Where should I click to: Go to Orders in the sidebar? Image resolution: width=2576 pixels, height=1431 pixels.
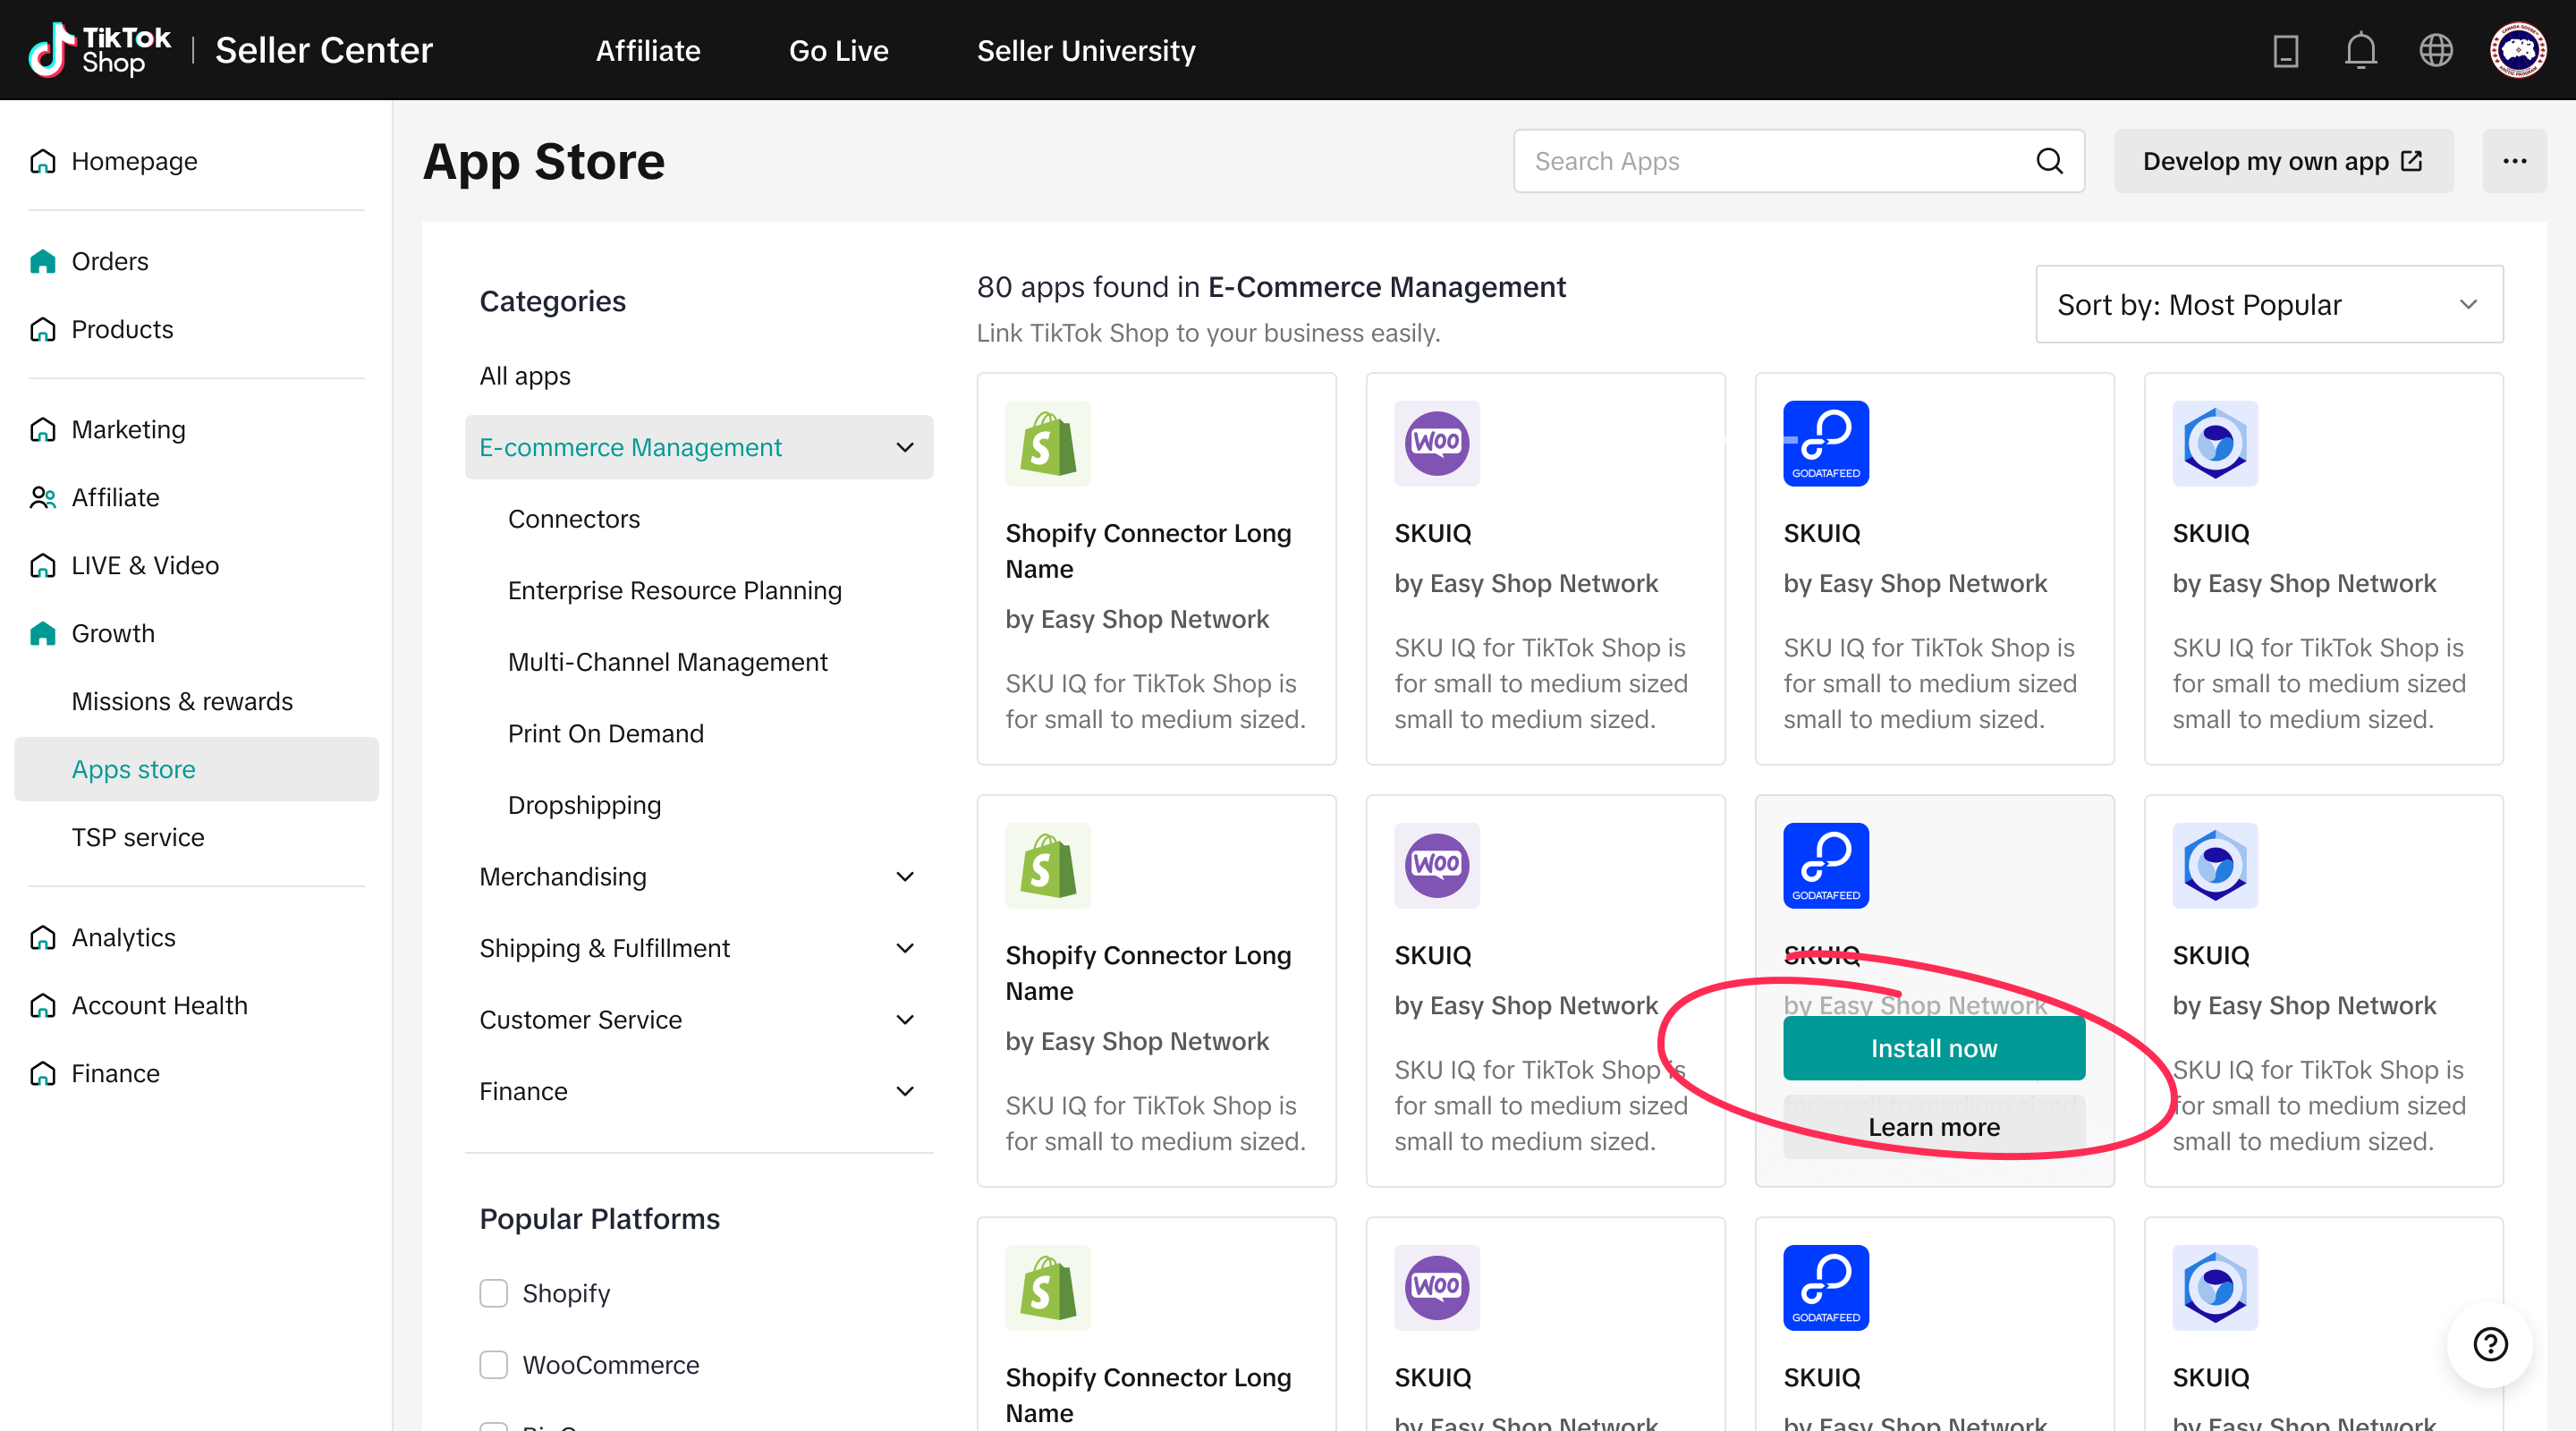tap(110, 261)
